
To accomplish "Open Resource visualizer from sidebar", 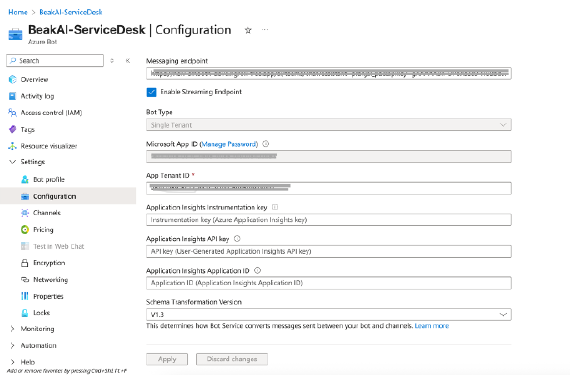I will point(49,146).
